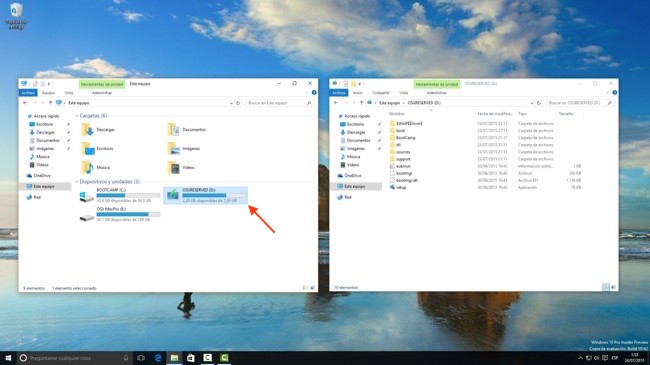650x365 pixels.
Task: Open the Windows Start menu
Action: coord(8,358)
